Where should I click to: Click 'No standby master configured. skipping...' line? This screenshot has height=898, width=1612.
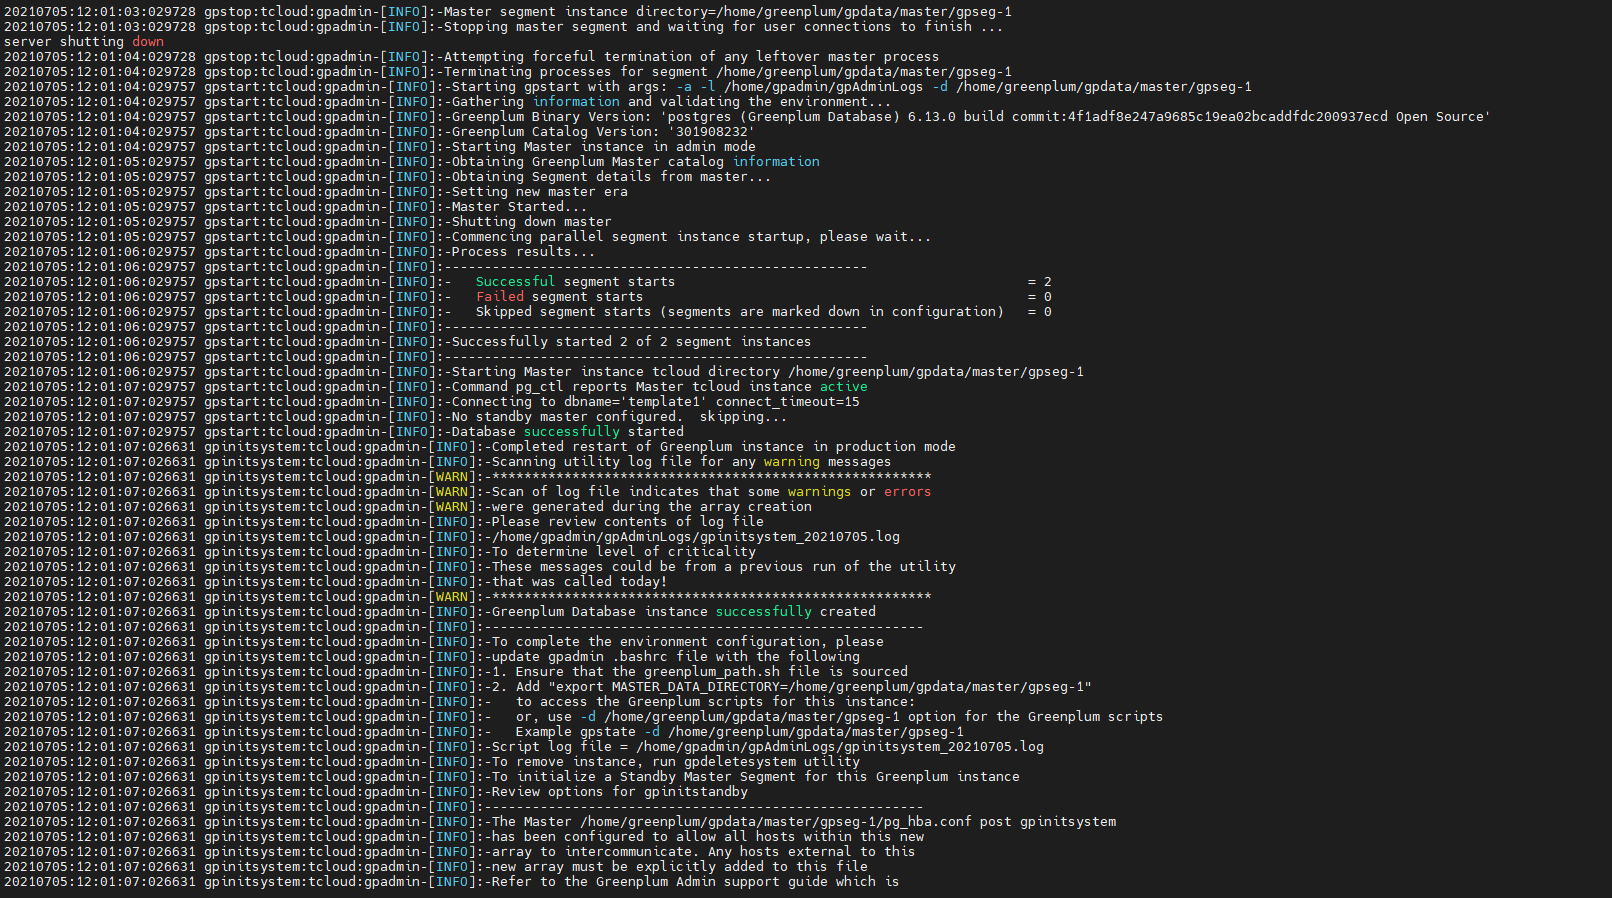click(619, 416)
